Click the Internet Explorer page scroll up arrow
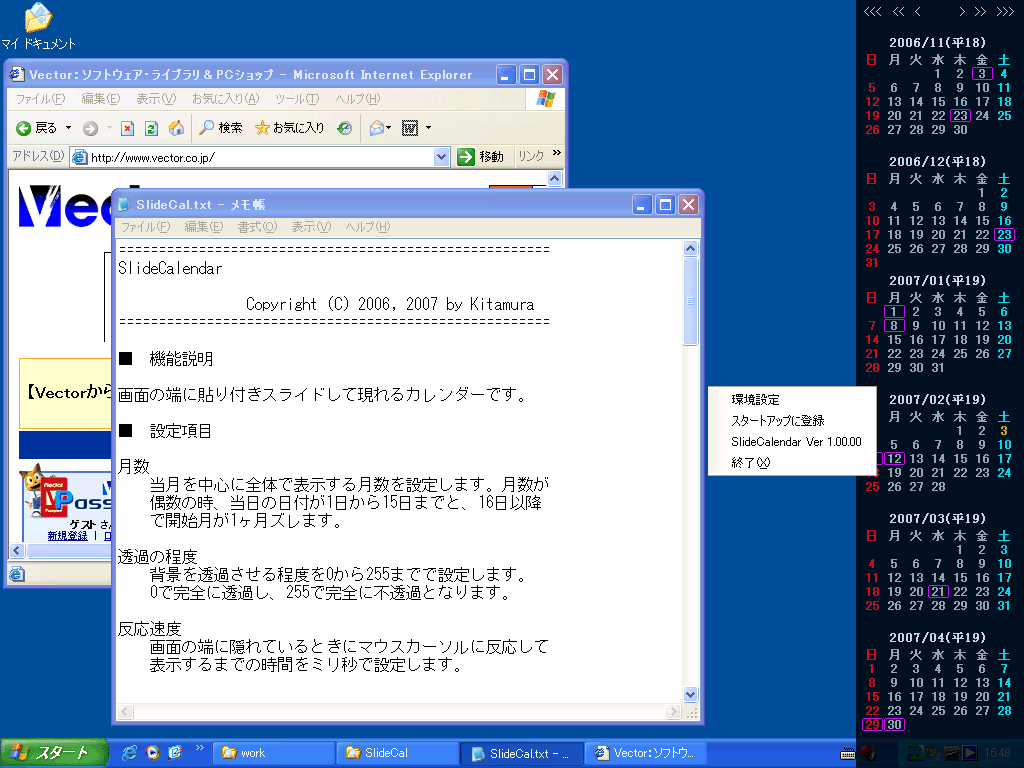1024x768 pixels. pos(554,178)
